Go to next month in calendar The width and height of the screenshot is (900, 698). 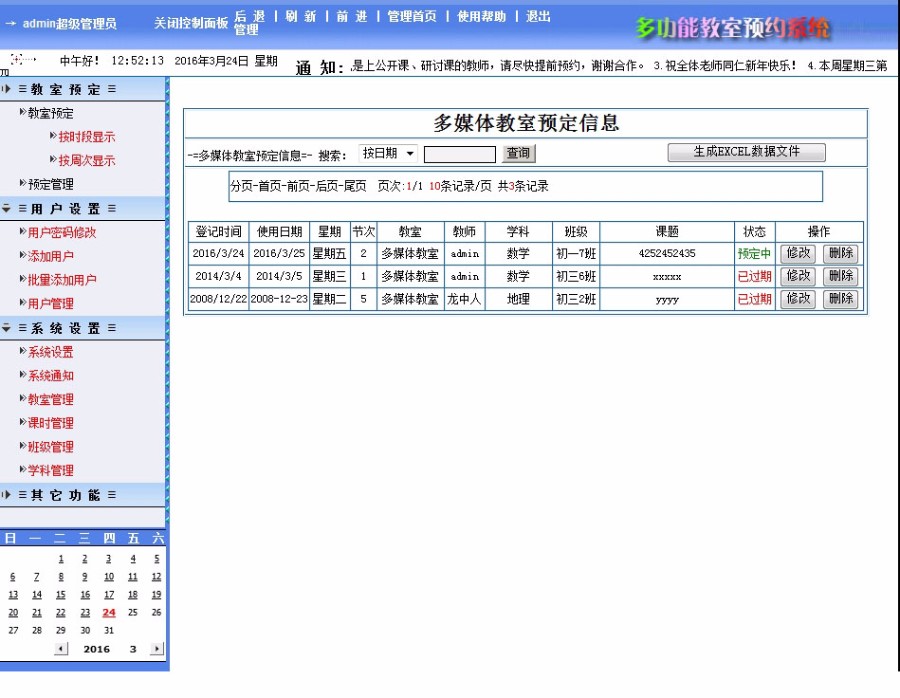[x=156, y=649]
